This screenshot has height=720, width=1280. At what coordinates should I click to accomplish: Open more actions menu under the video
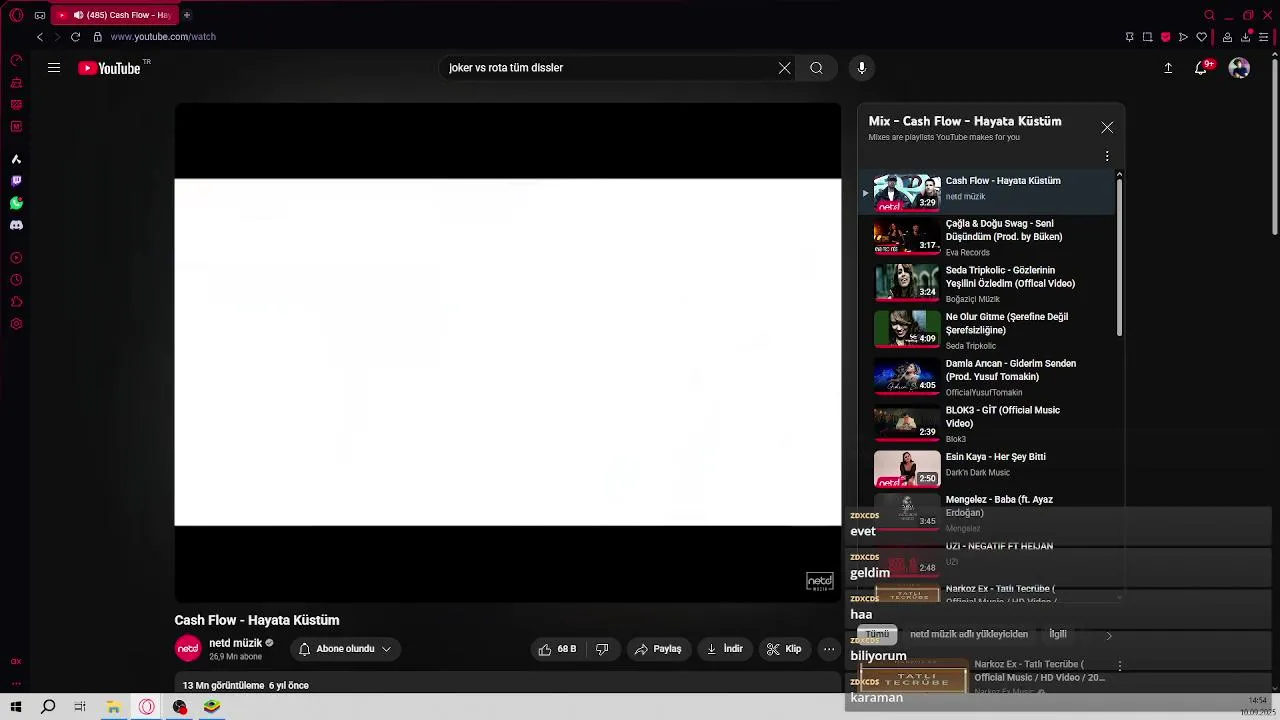click(829, 649)
